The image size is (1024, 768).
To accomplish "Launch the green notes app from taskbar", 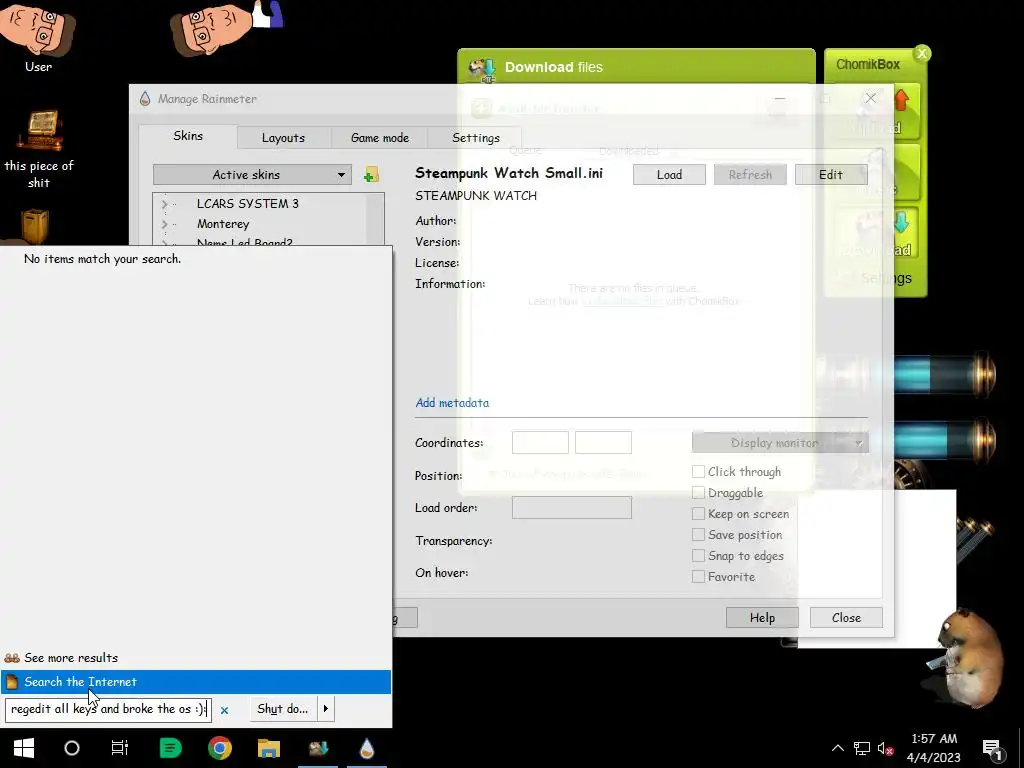I will pyautogui.click(x=170, y=748).
